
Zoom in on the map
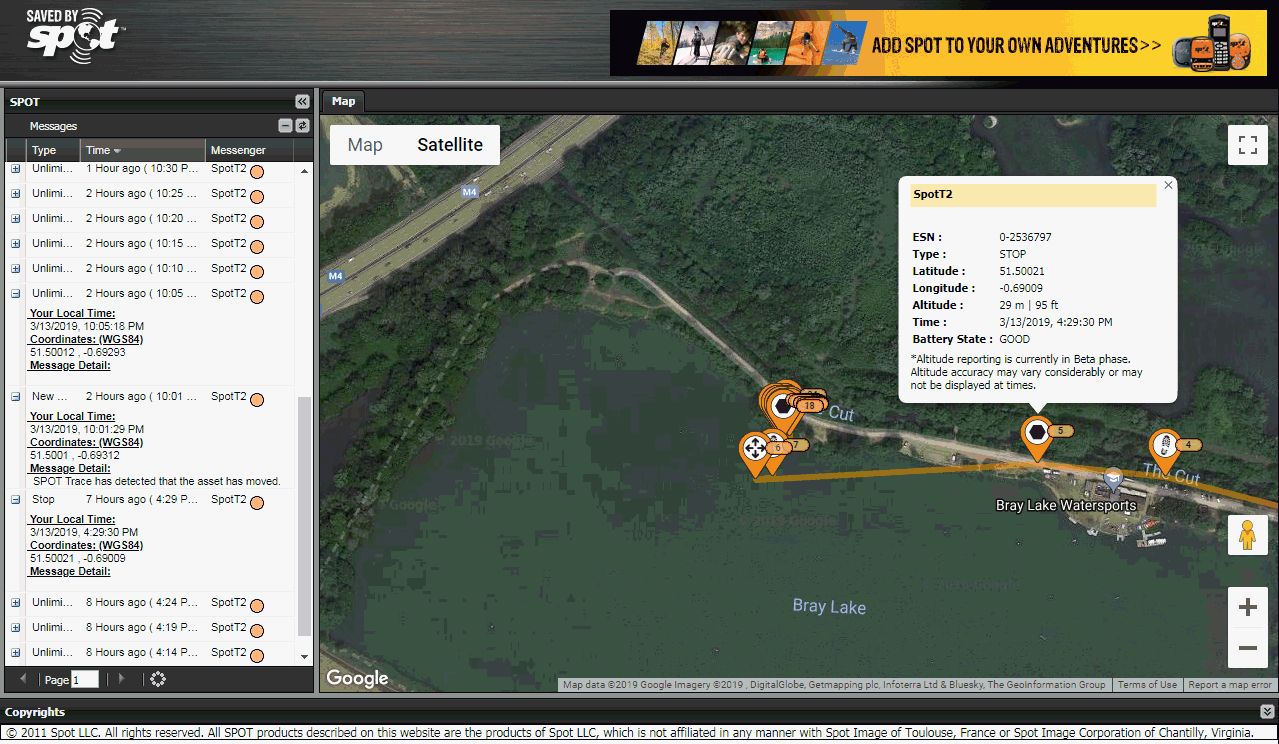(1247, 607)
